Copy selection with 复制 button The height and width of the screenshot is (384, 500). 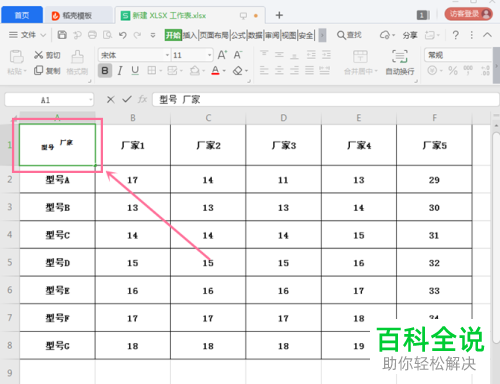[47, 70]
